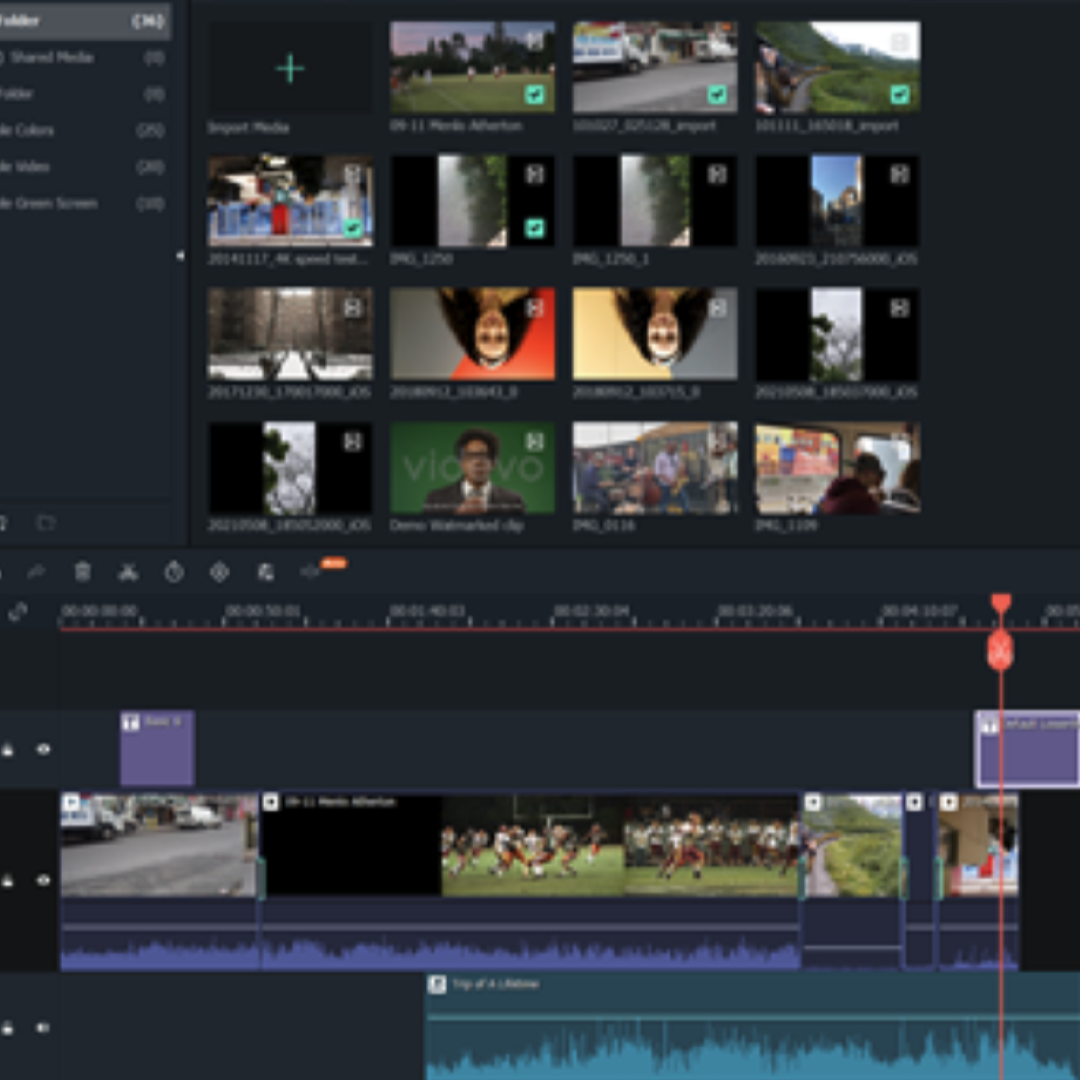The image size is (1080, 1080).
Task: Click the red playhead handle on ruler
Action: [1001, 603]
